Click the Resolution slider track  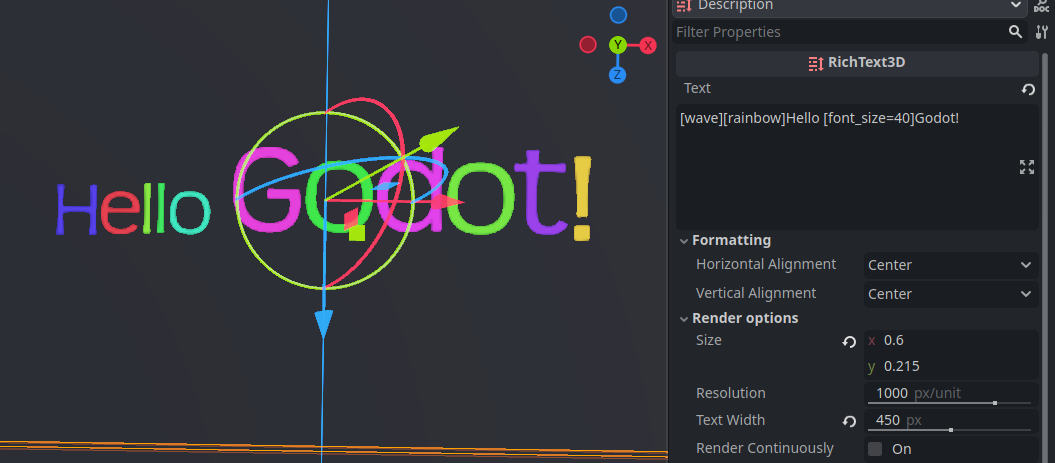pyautogui.click(x=949, y=403)
